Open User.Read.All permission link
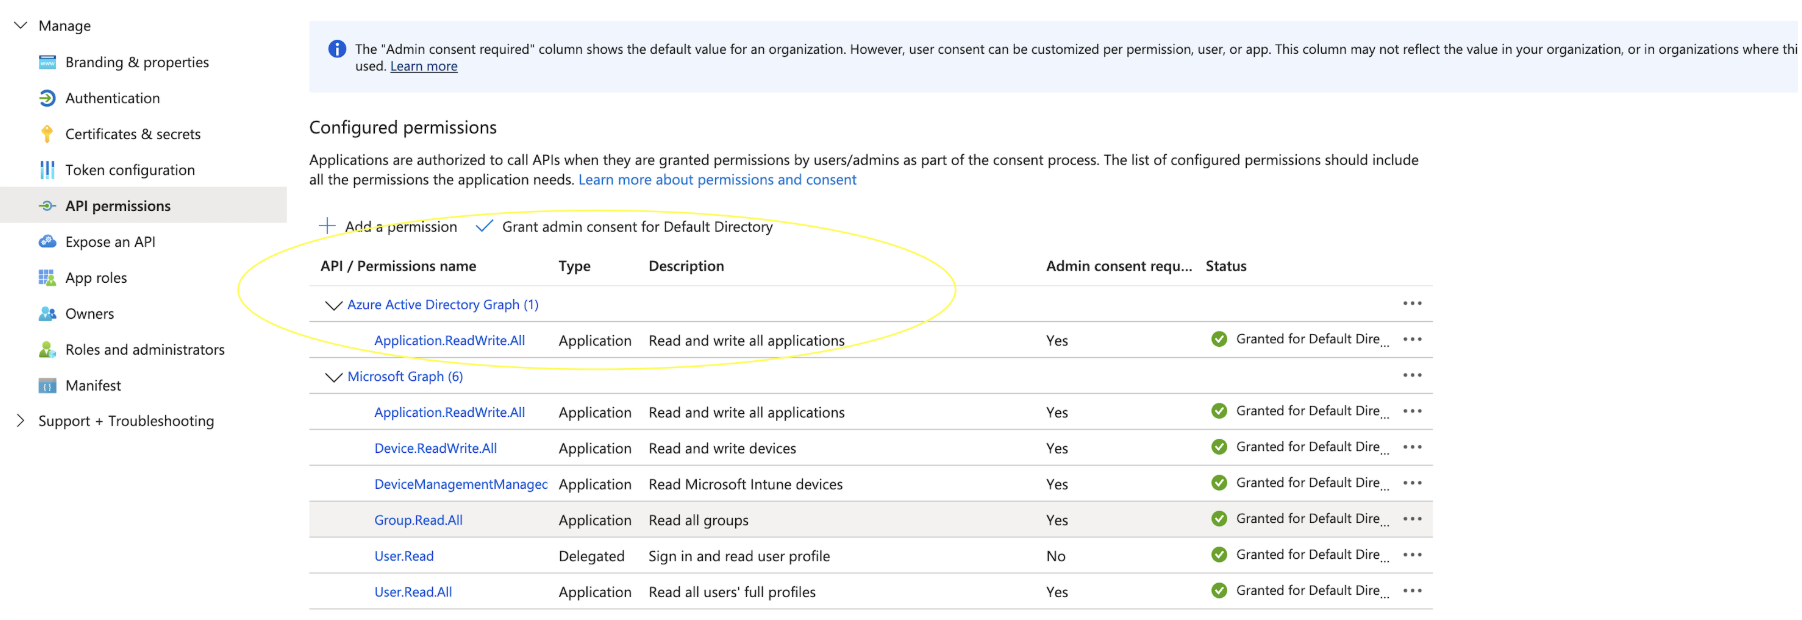1802x620 pixels. pyautogui.click(x=413, y=593)
